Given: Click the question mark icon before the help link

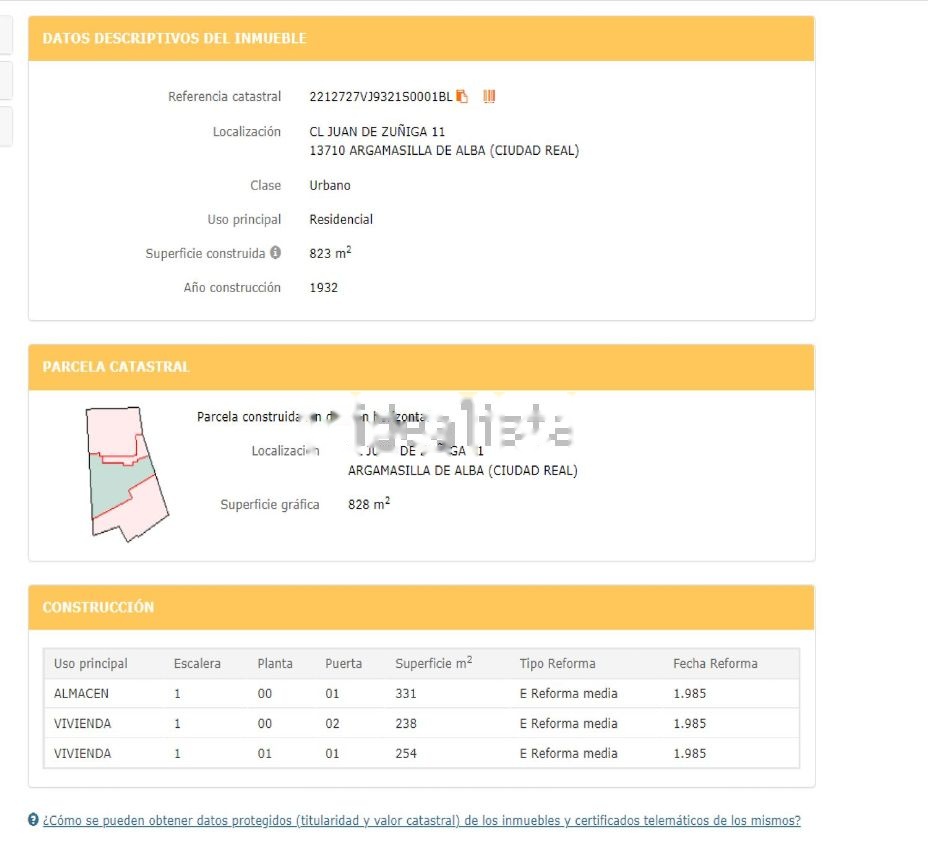Looking at the screenshot, I should (x=34, y=821).
